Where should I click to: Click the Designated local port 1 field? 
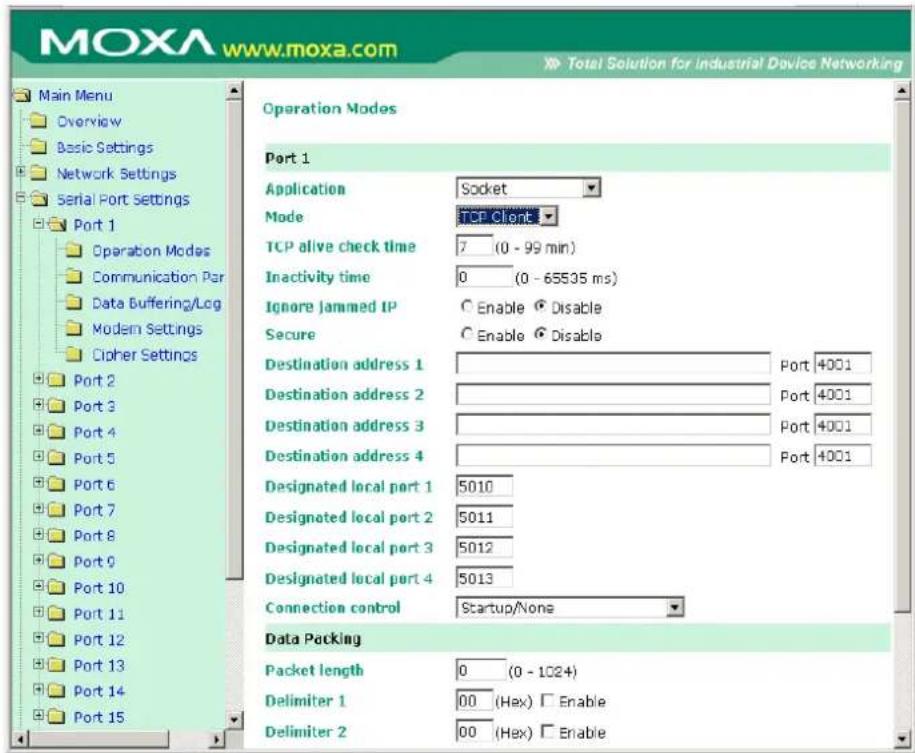tap(484, 486)
